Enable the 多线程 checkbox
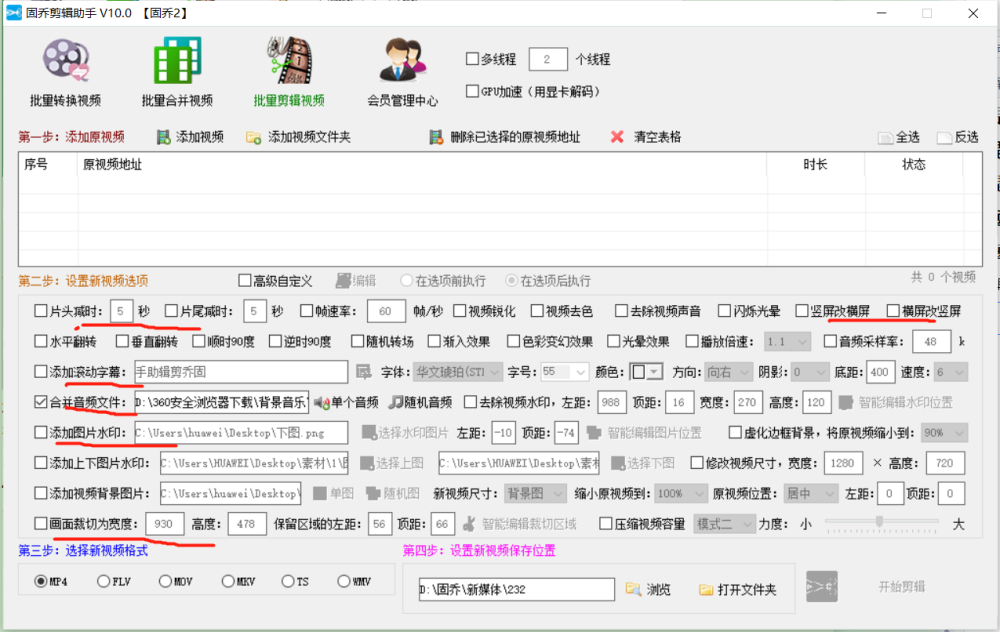Viewport: 1000px width, 632px height. tap(472, 59)
